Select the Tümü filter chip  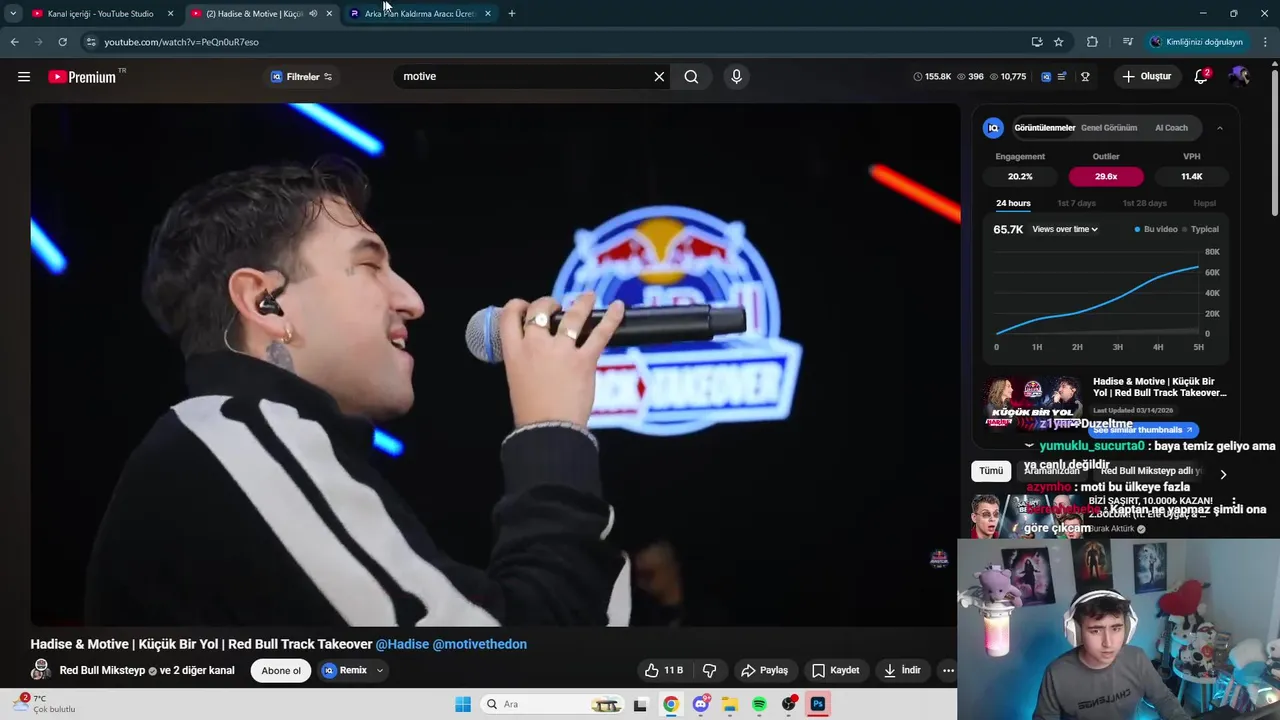click(x=991, y=471)
